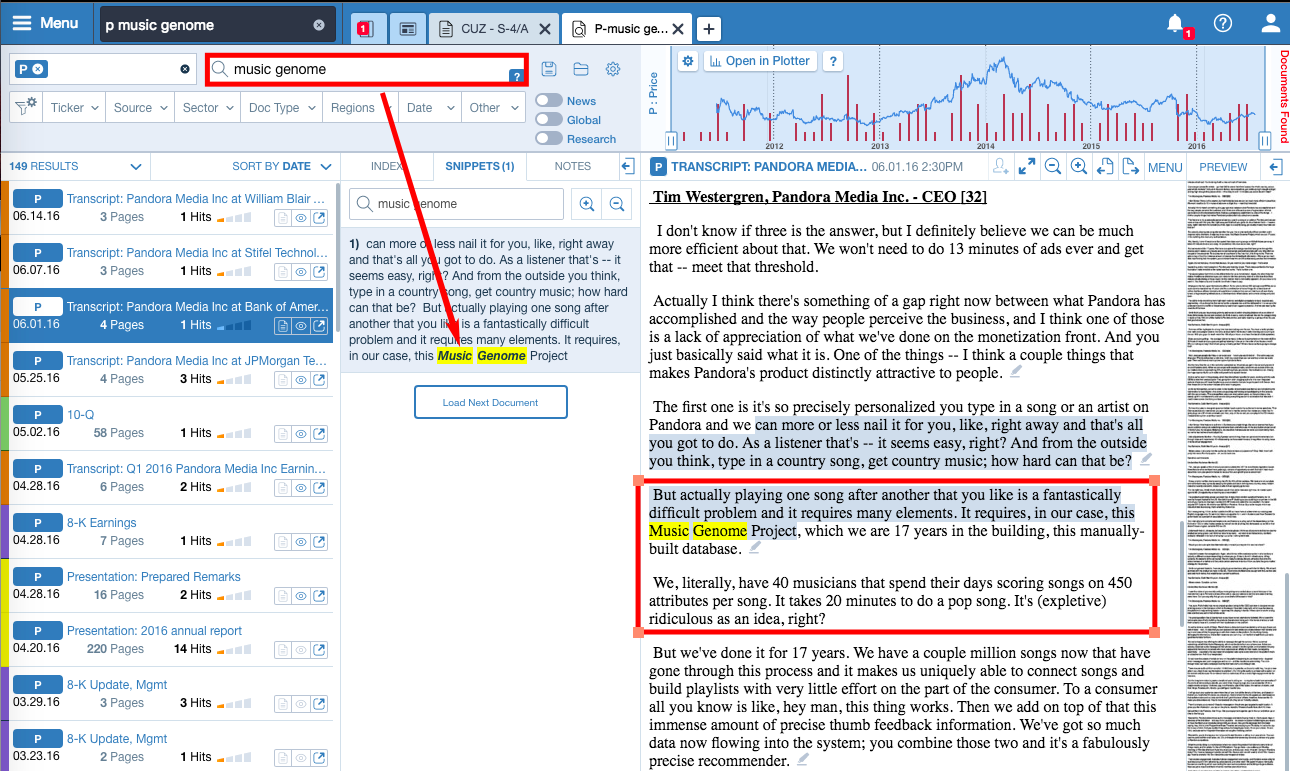The width and height of the screenshot is (1290, 771).
Task: Open the help question mark in header
Action: pyautogui.click(x=1223, y=23)
